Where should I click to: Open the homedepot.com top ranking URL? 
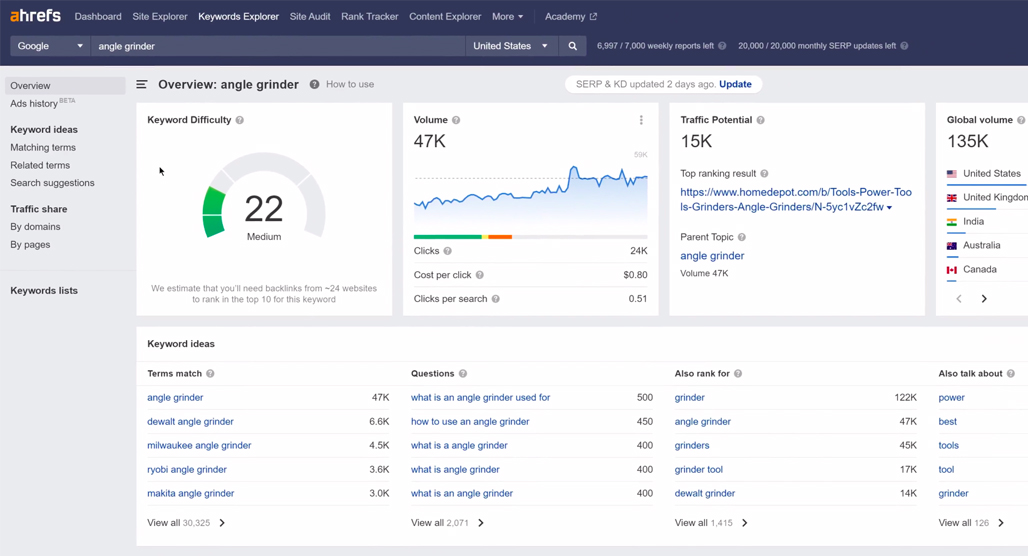point(795,199)
